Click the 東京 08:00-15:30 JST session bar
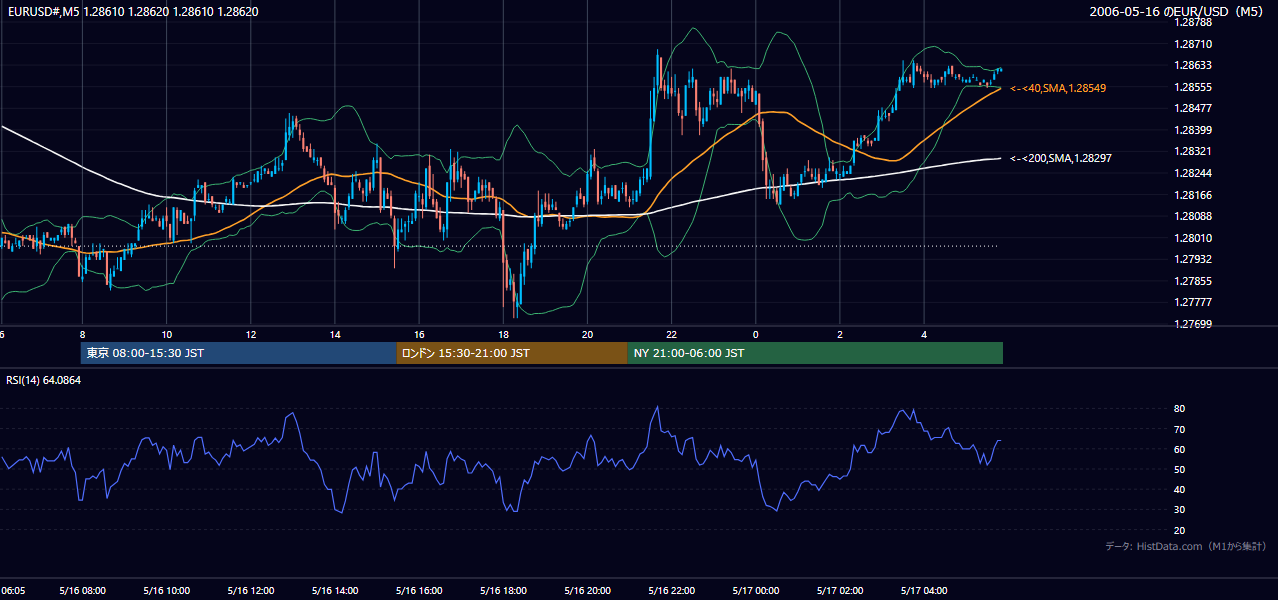Screen dimensions: 1278x600 (238, 353)
